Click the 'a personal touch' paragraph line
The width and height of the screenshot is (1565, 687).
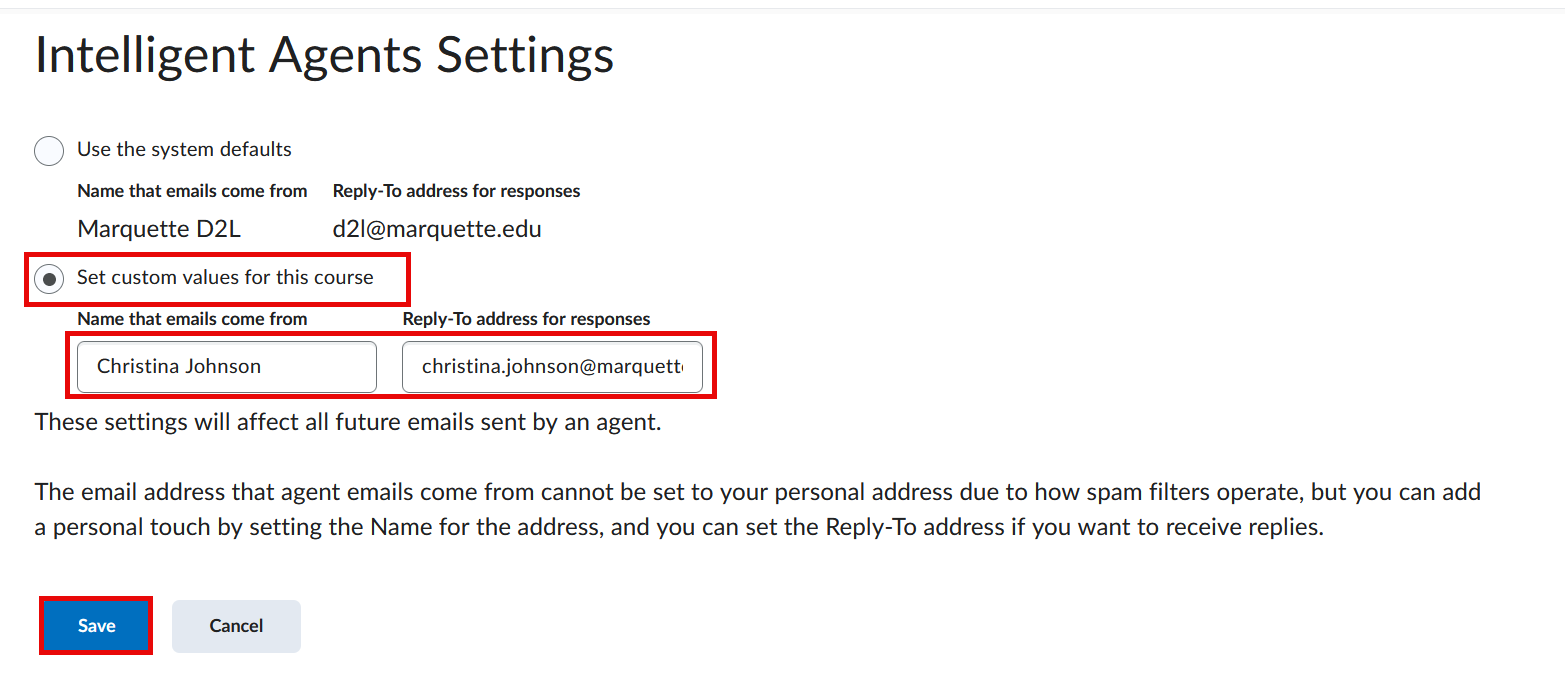pyautogui.click(x=678, y=527)
